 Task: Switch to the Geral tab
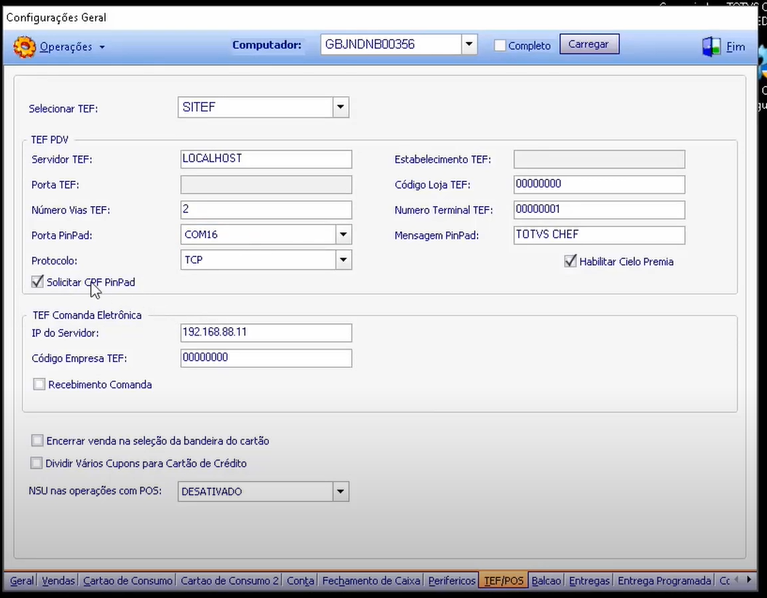[x=22, y=581]
